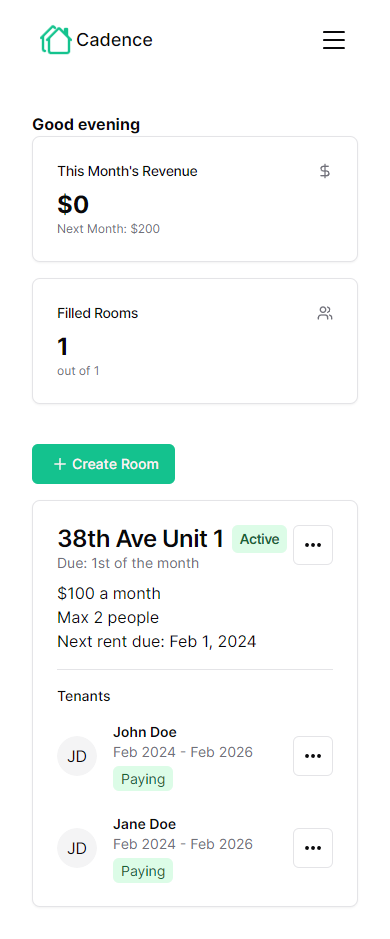Image resolution: width=390 pixels, height=939 pixels.
Task: Click Jane Doe's tenant name
Action: [145, 824]
